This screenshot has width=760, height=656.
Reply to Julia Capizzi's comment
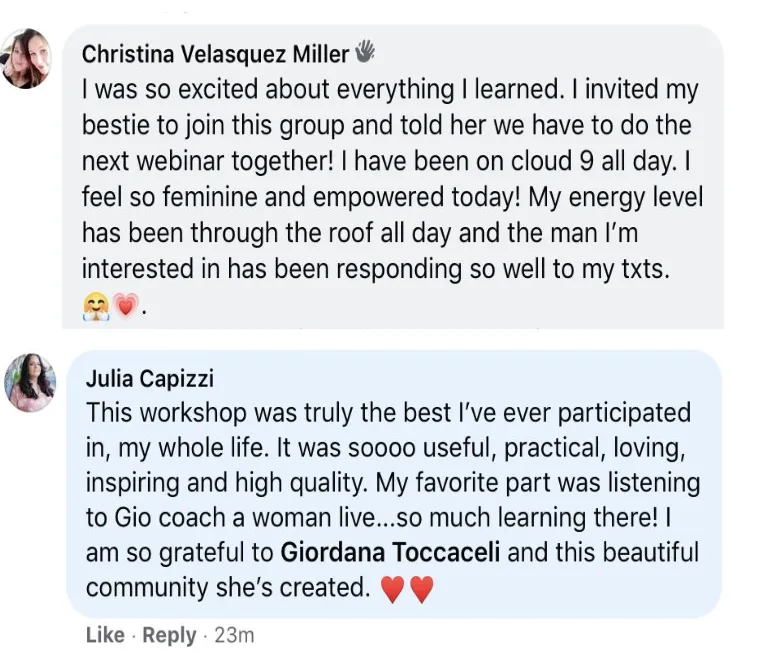coord(169,635)
